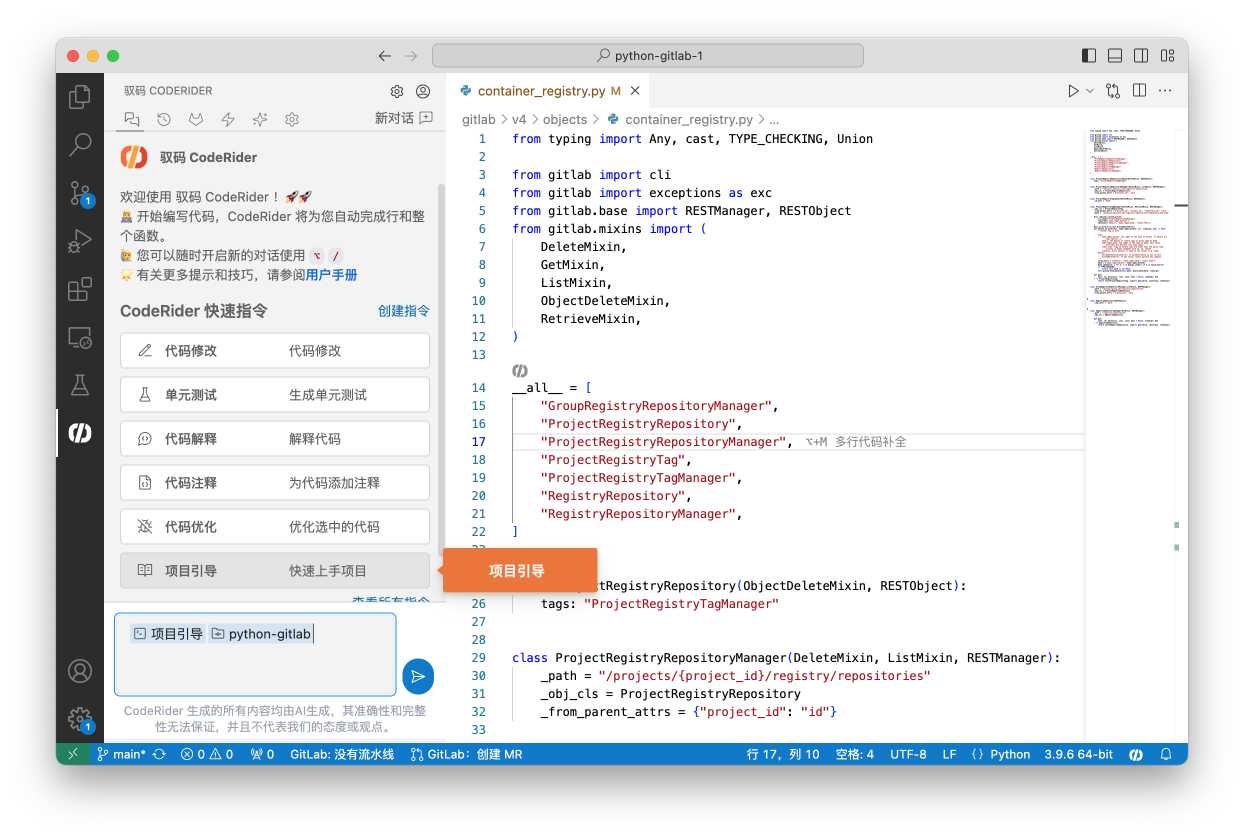Viewport: 1244px width, 839px height.
Task: Open the Accounts menu in activity bar
Action: coord(80,671)
